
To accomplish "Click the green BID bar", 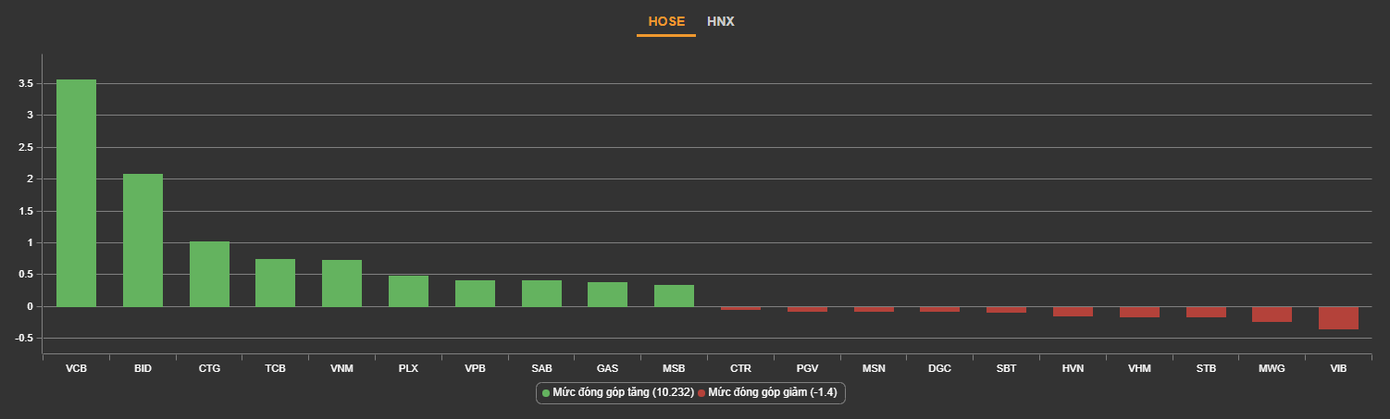I will (x=143, y=240).
